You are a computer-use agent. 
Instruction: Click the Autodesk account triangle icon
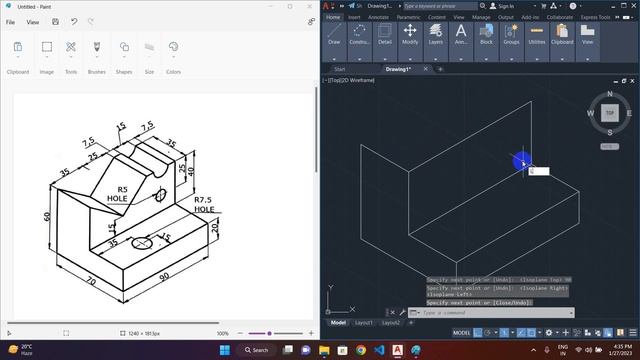pyautogui.click(x=553, y=6)
